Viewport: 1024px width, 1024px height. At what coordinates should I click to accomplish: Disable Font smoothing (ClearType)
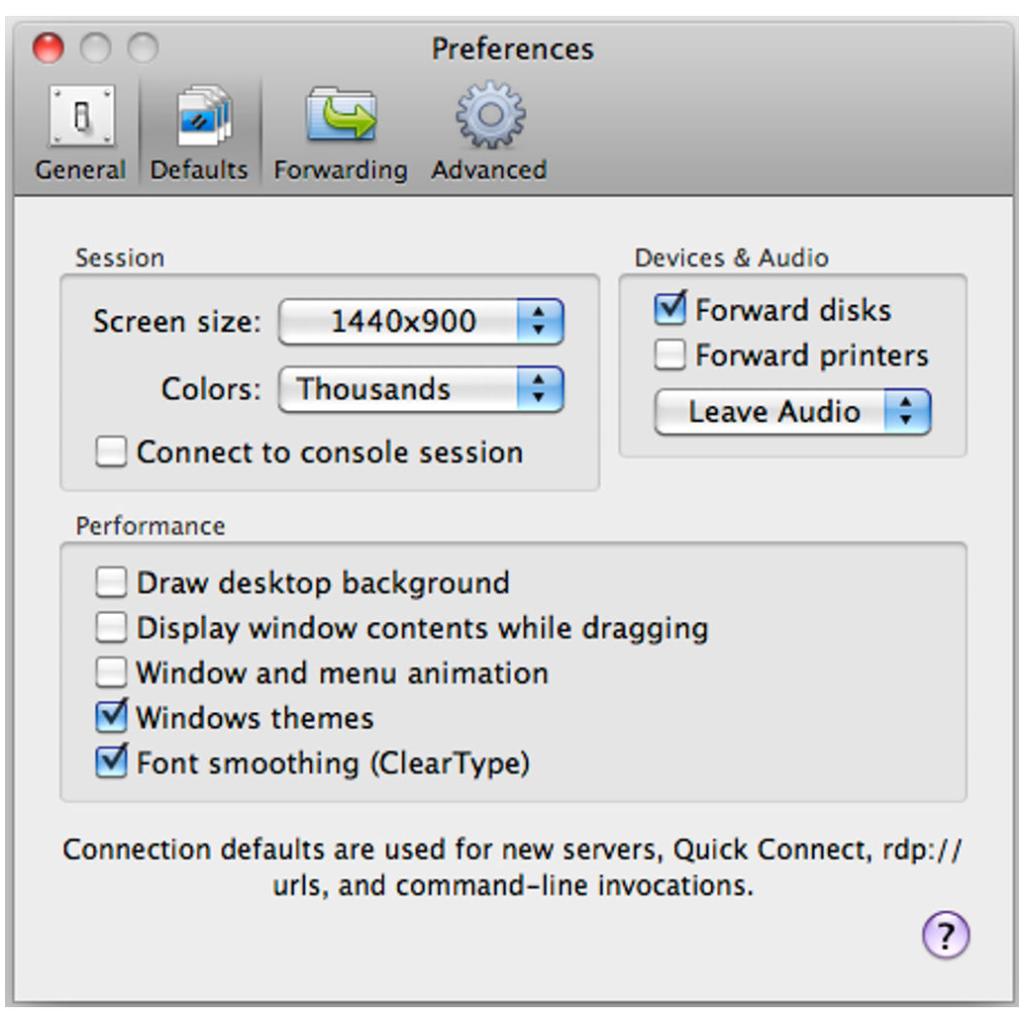[x=111, y=763]
